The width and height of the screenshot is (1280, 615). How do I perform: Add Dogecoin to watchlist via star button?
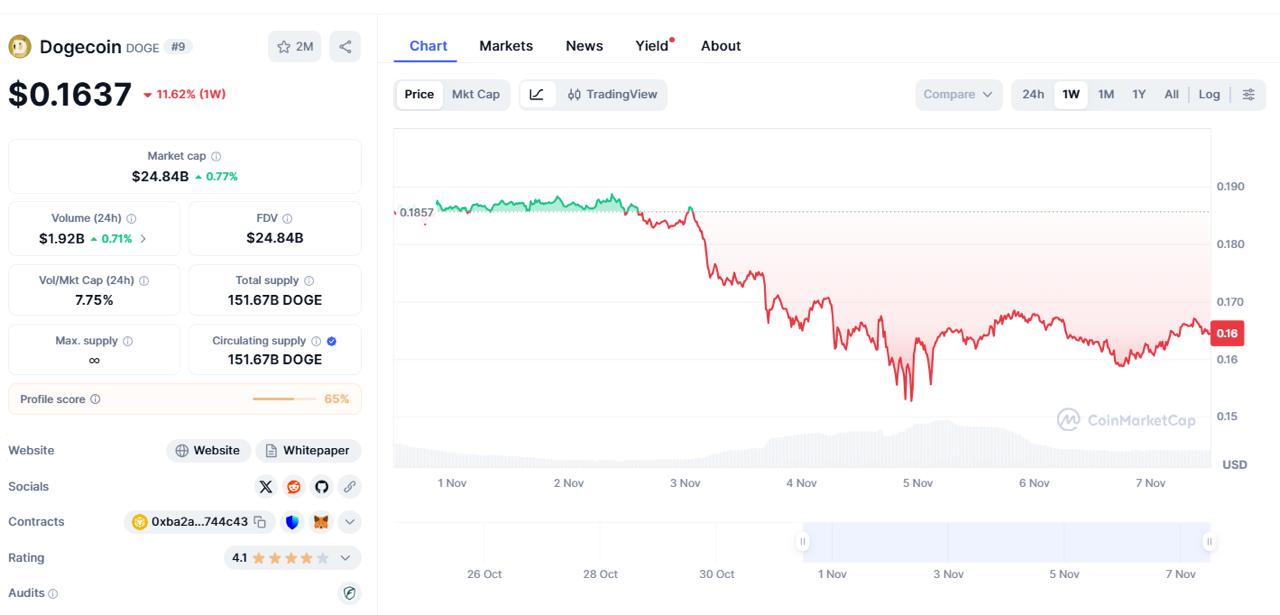[294, 46]
